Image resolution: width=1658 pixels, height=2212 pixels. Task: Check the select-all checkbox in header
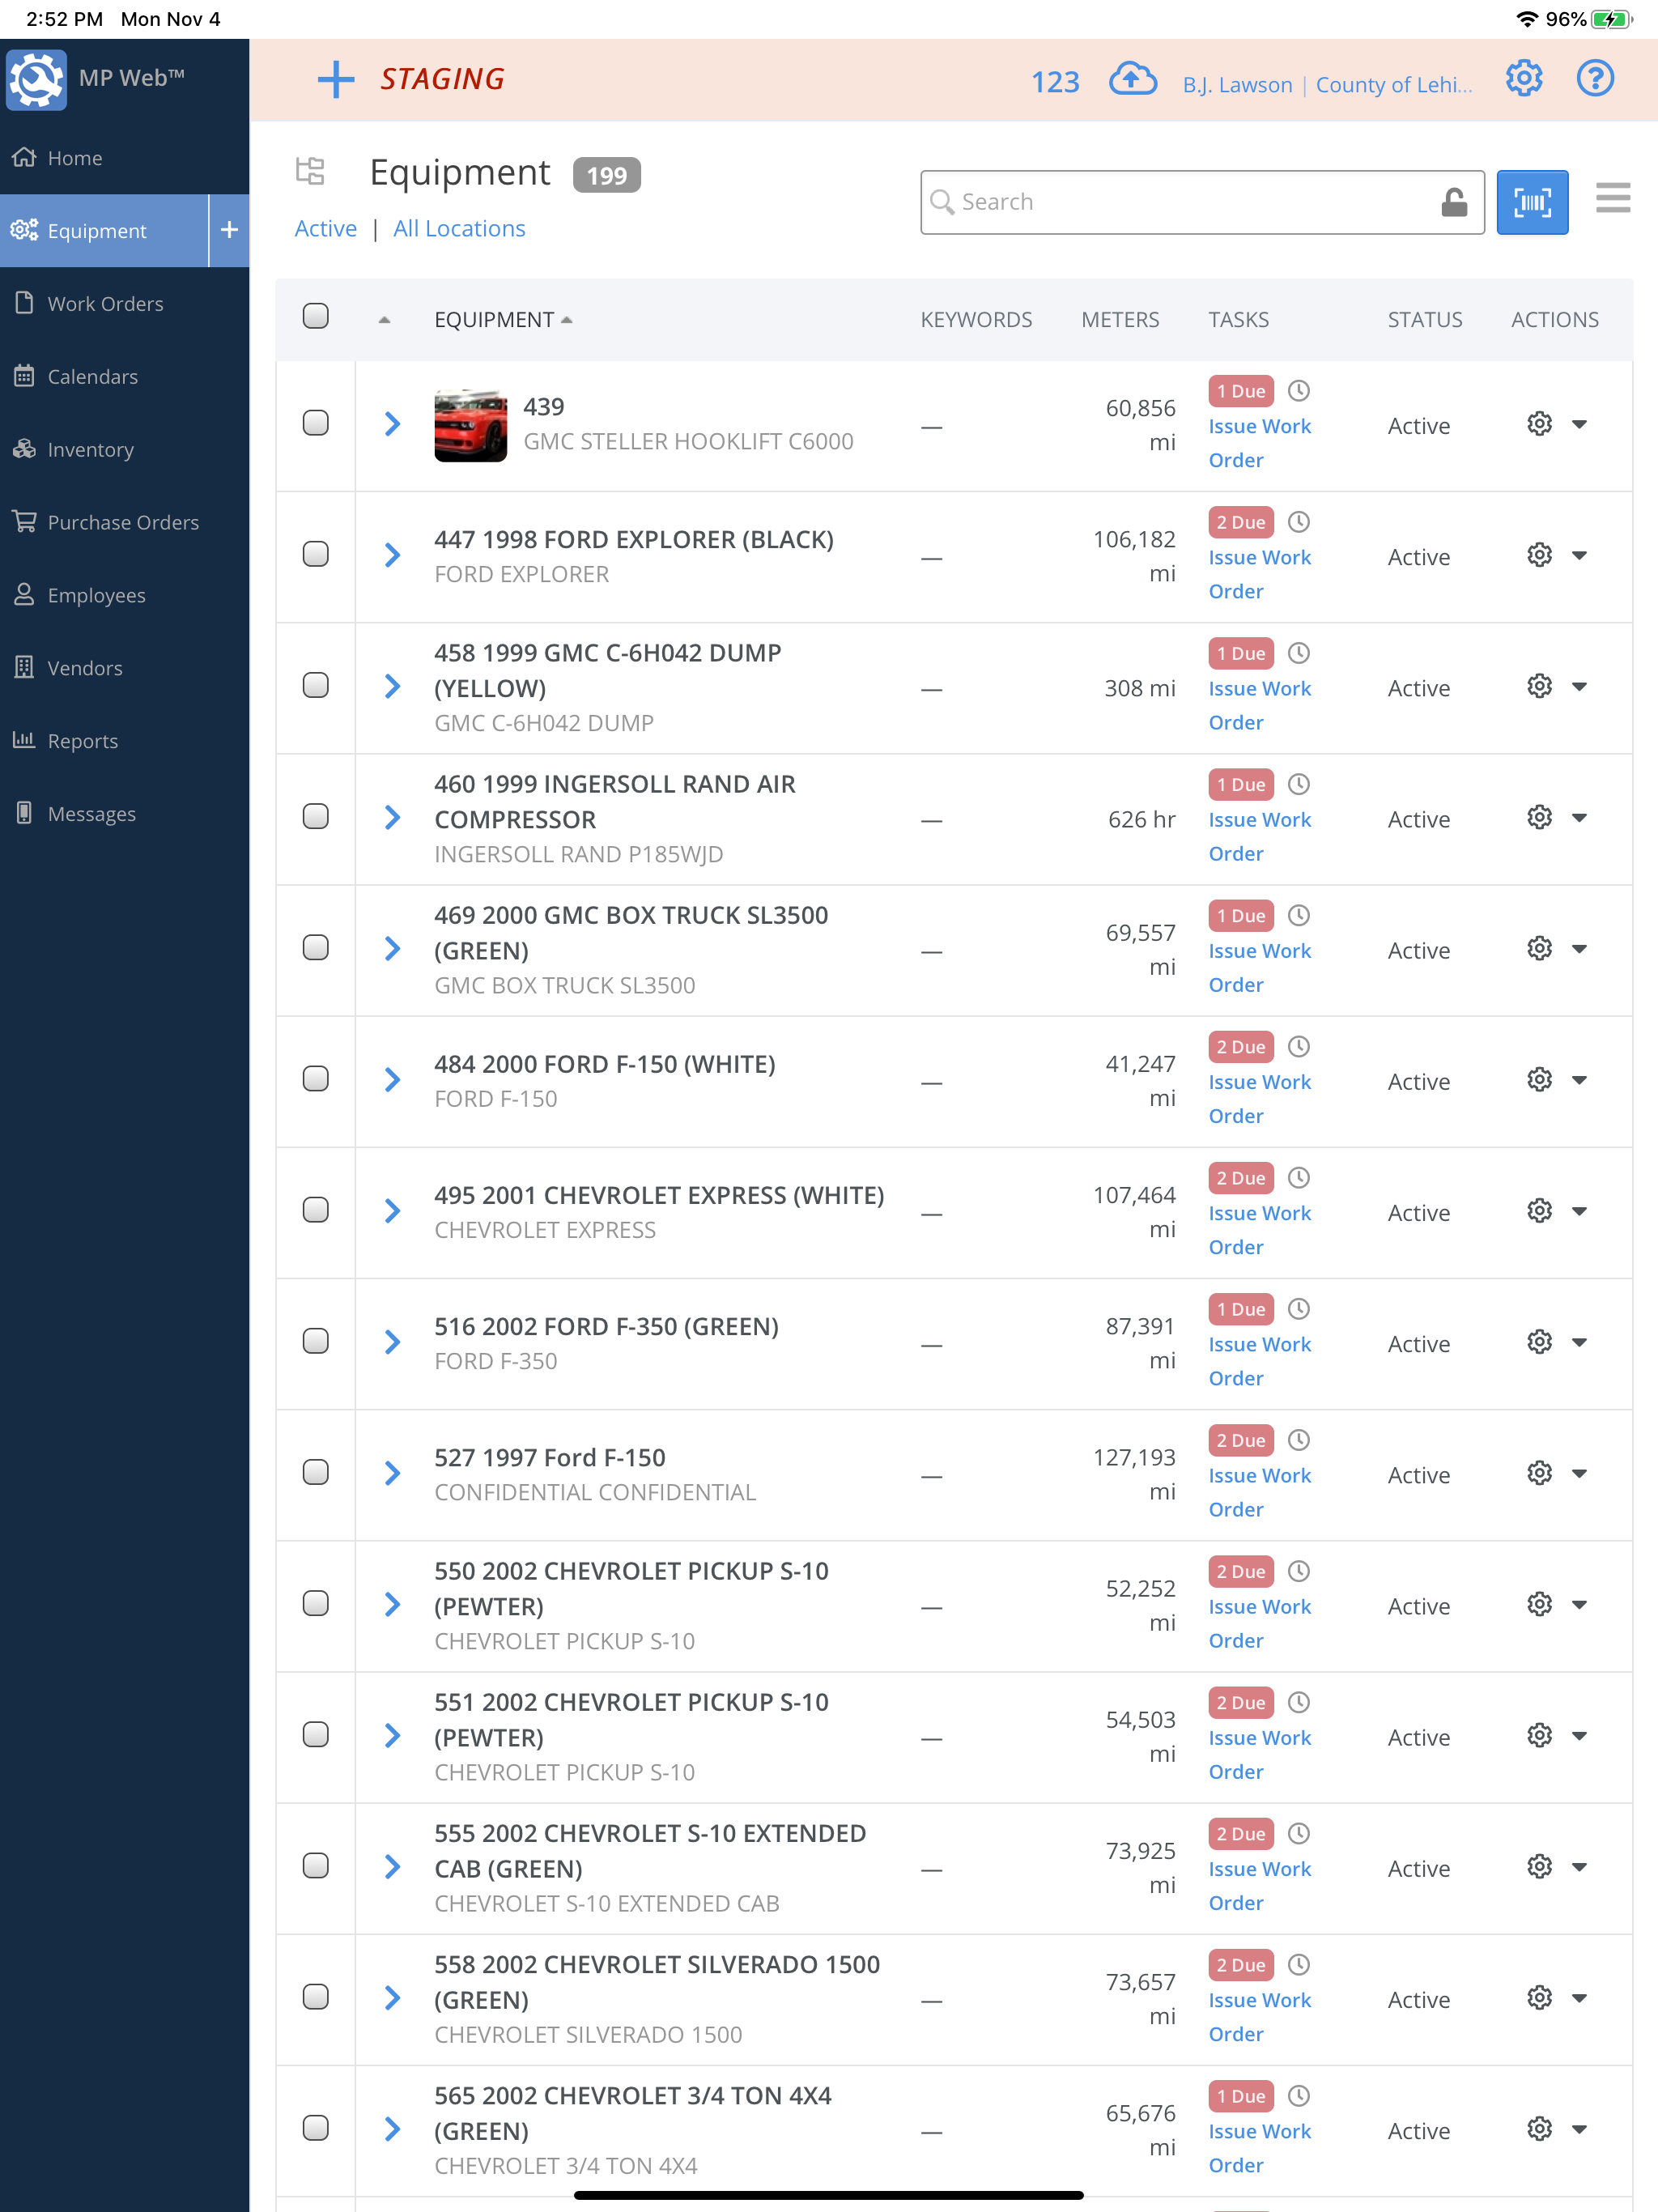pyautogui.click(x=315, y=316)
